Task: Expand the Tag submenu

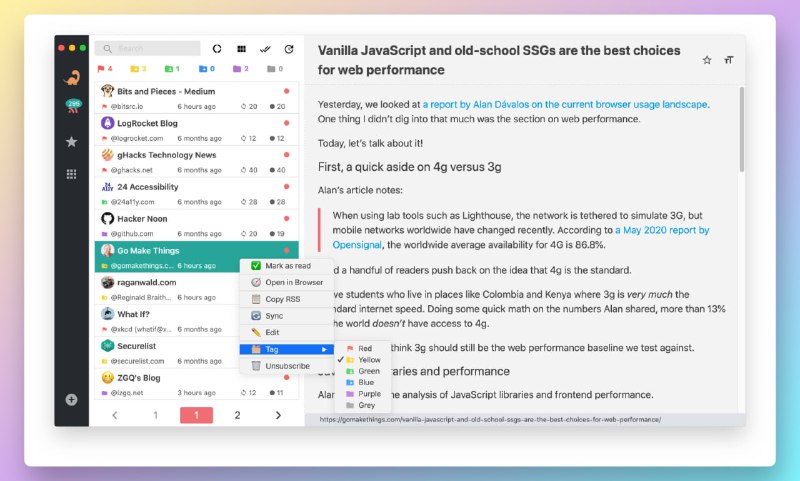Action: pos(287,349)
